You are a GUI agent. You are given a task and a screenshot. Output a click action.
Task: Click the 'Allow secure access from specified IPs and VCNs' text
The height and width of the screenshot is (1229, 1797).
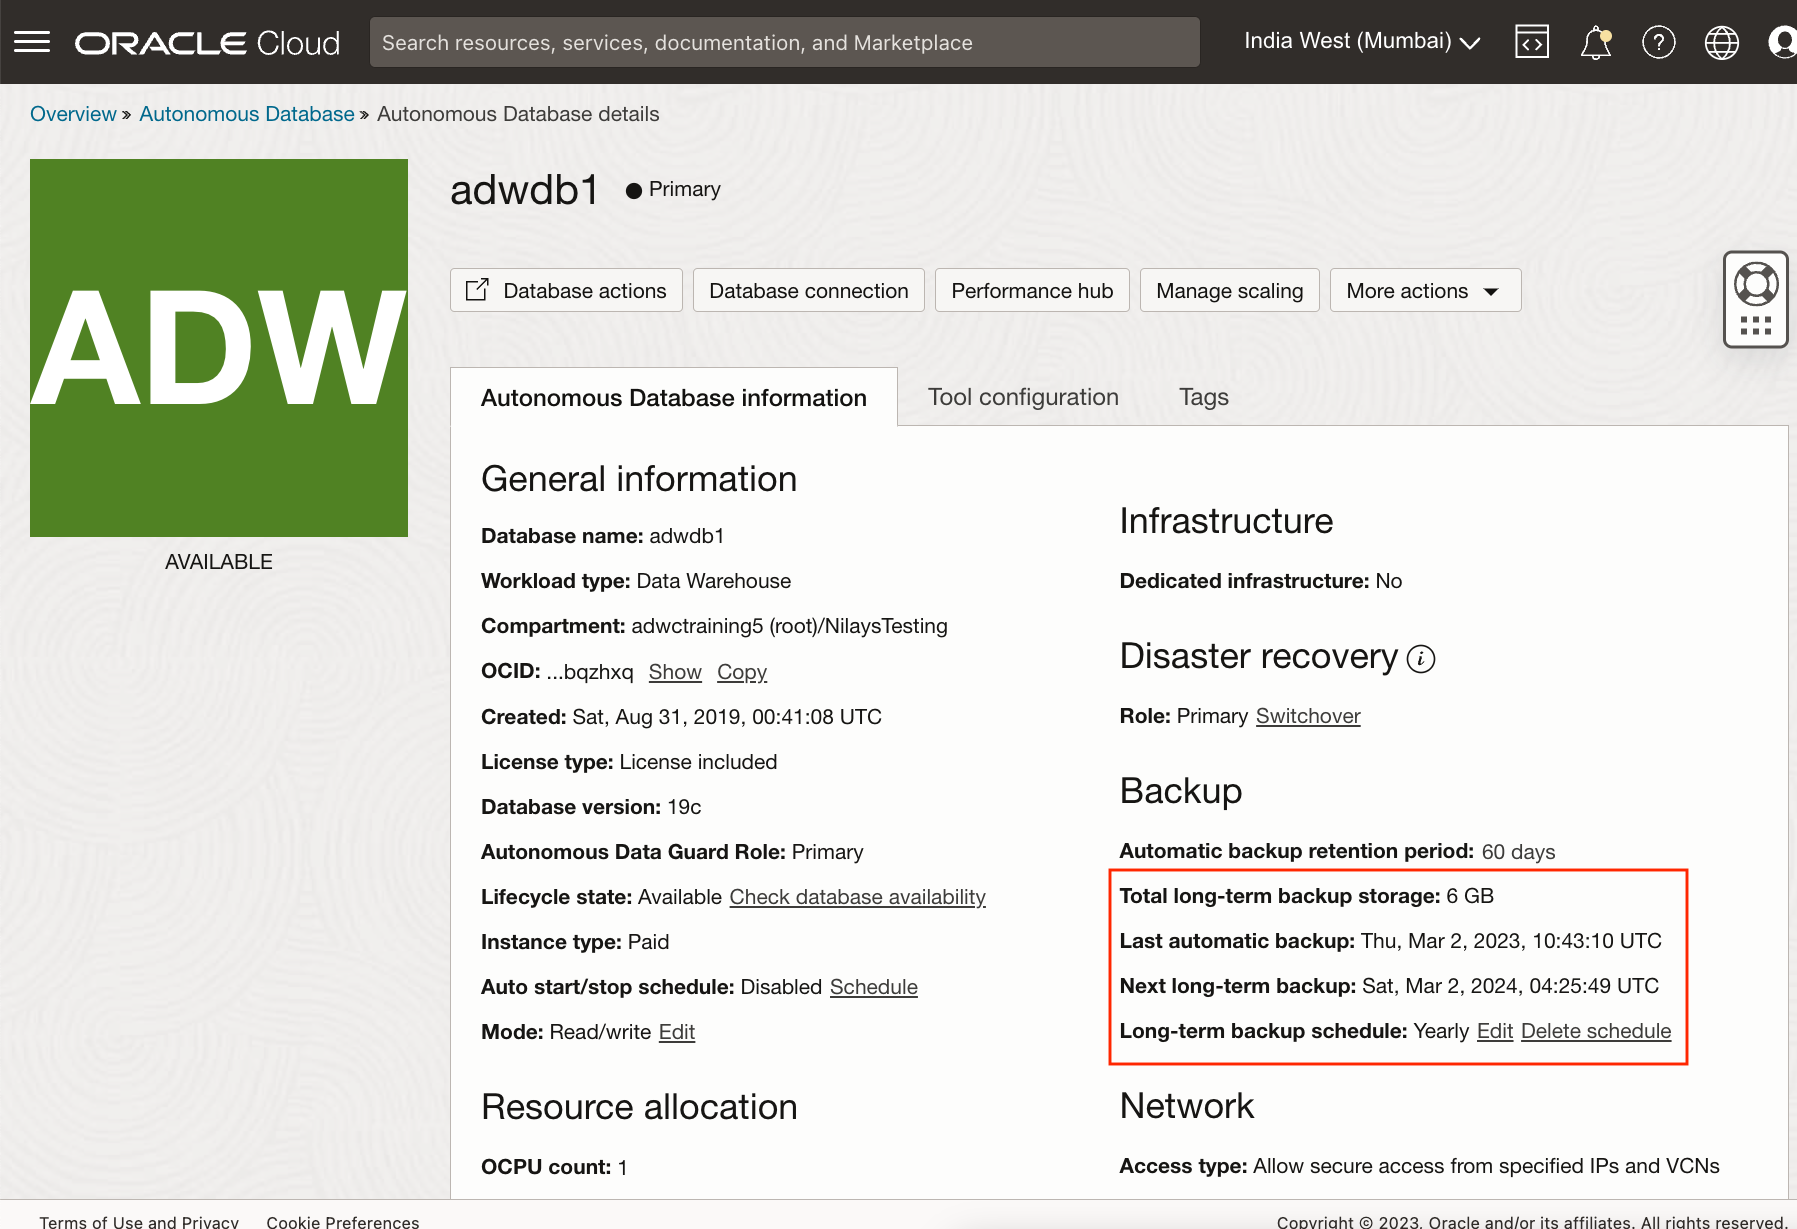point(1486,1166)
